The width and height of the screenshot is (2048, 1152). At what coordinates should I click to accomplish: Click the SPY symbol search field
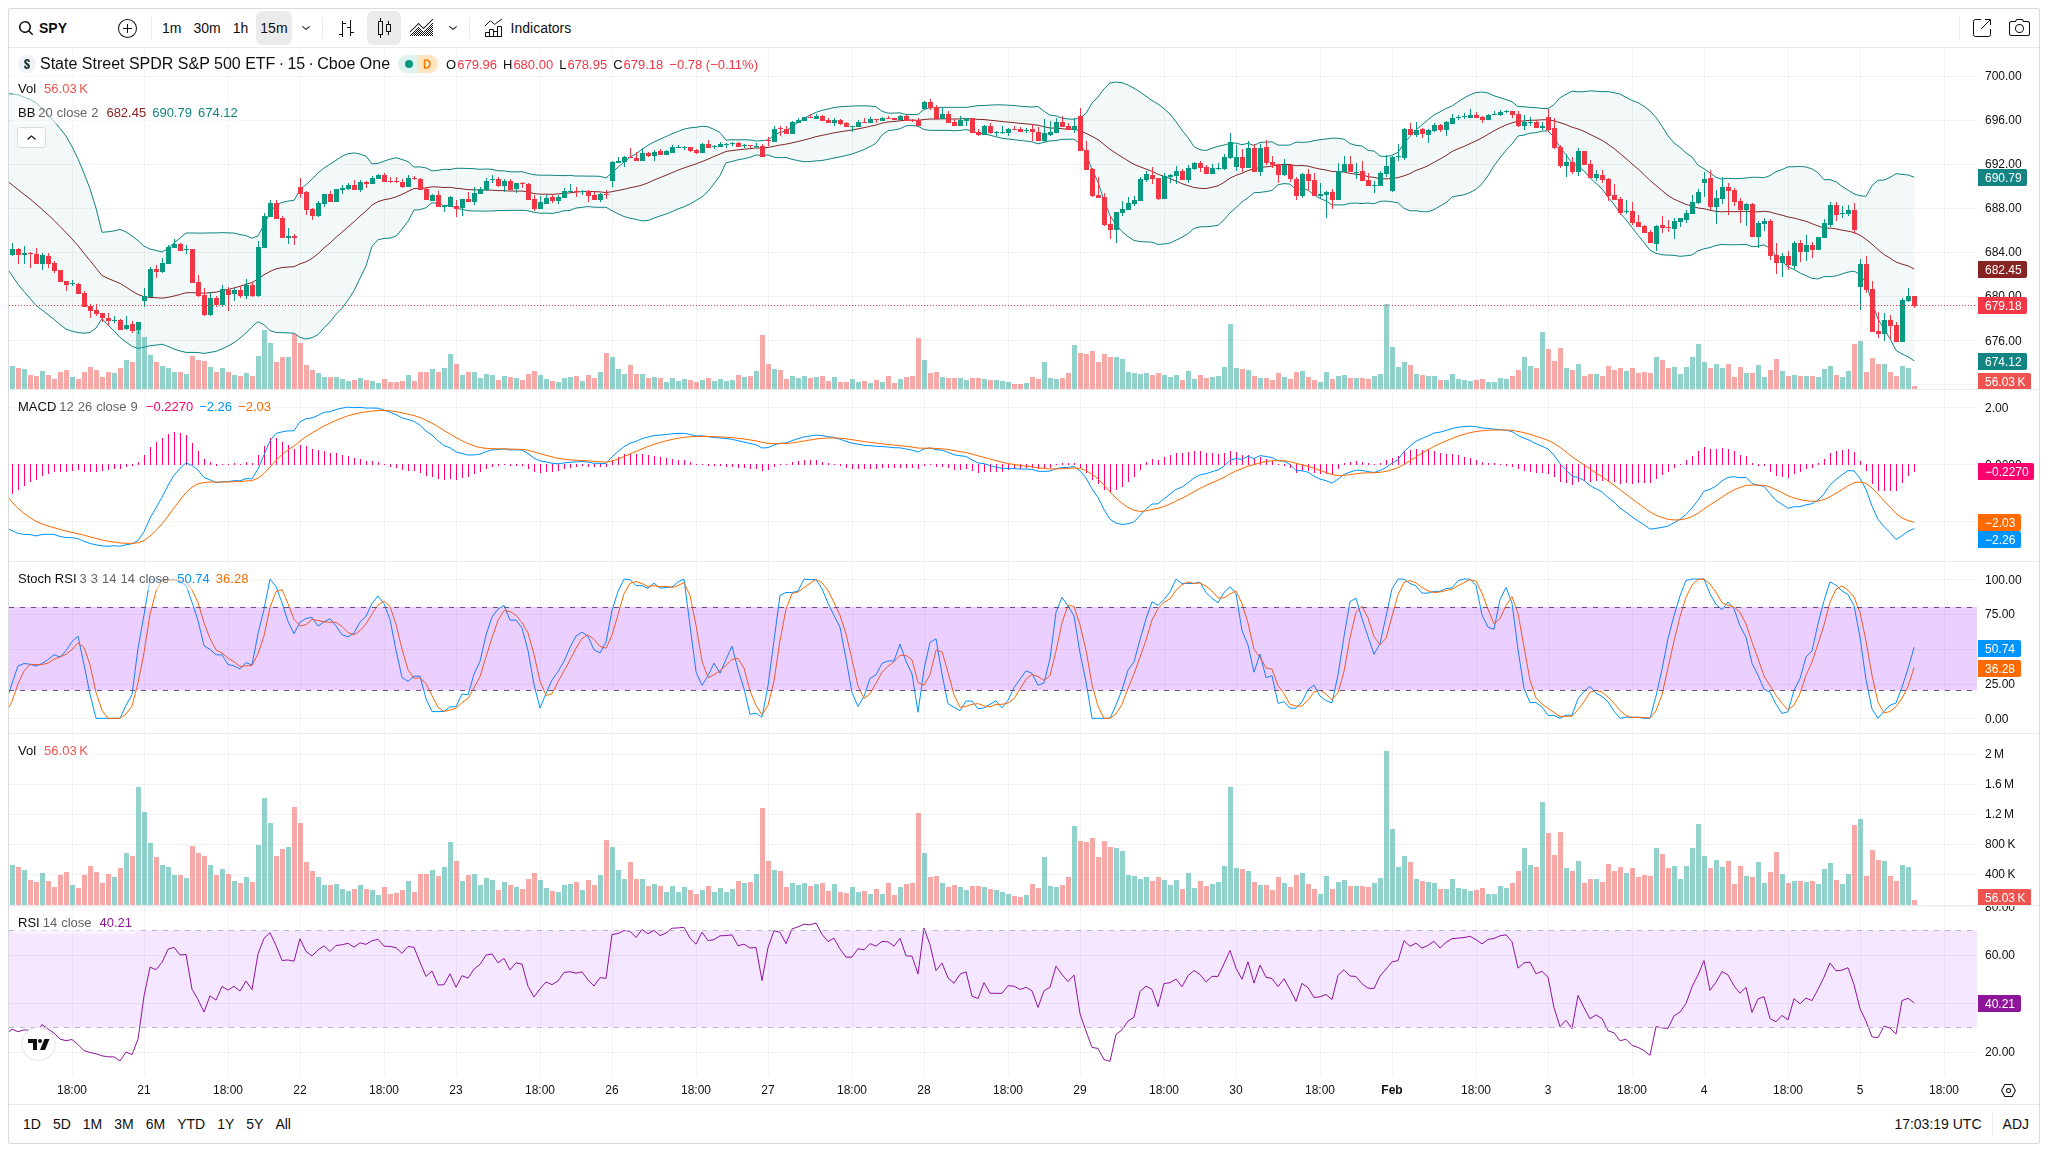(53, 28)
